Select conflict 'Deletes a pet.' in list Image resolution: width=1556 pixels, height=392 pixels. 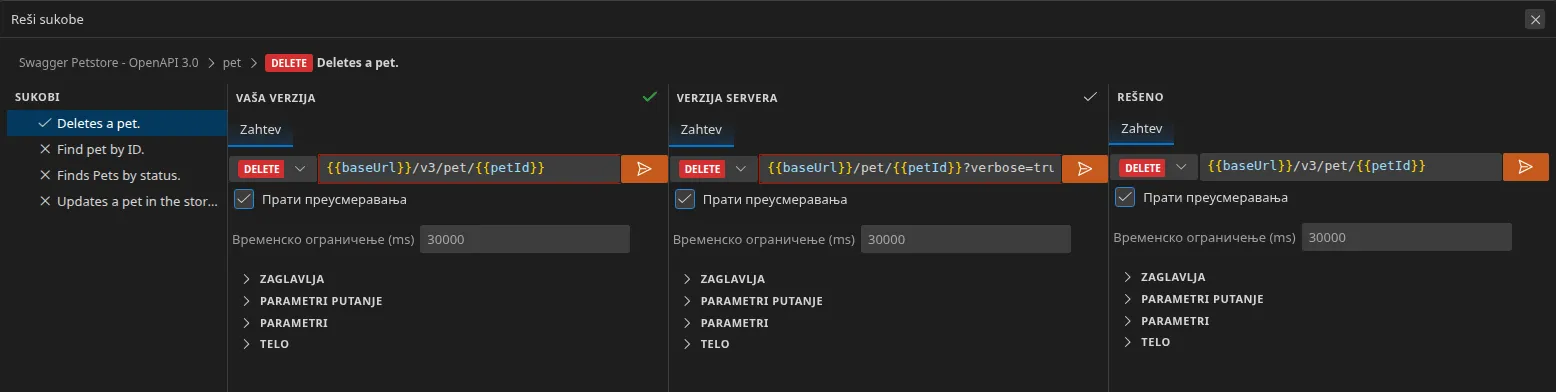(117, 124)
